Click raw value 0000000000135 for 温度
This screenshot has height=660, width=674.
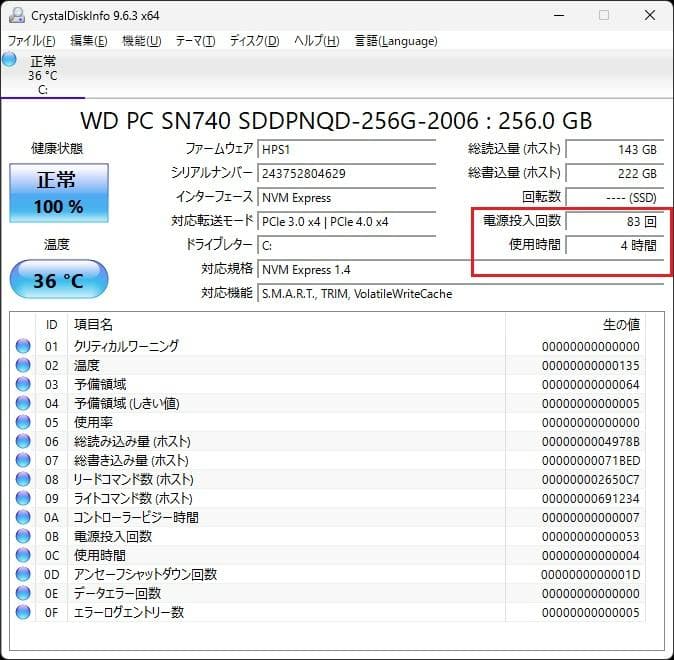[x=591, y=365]
